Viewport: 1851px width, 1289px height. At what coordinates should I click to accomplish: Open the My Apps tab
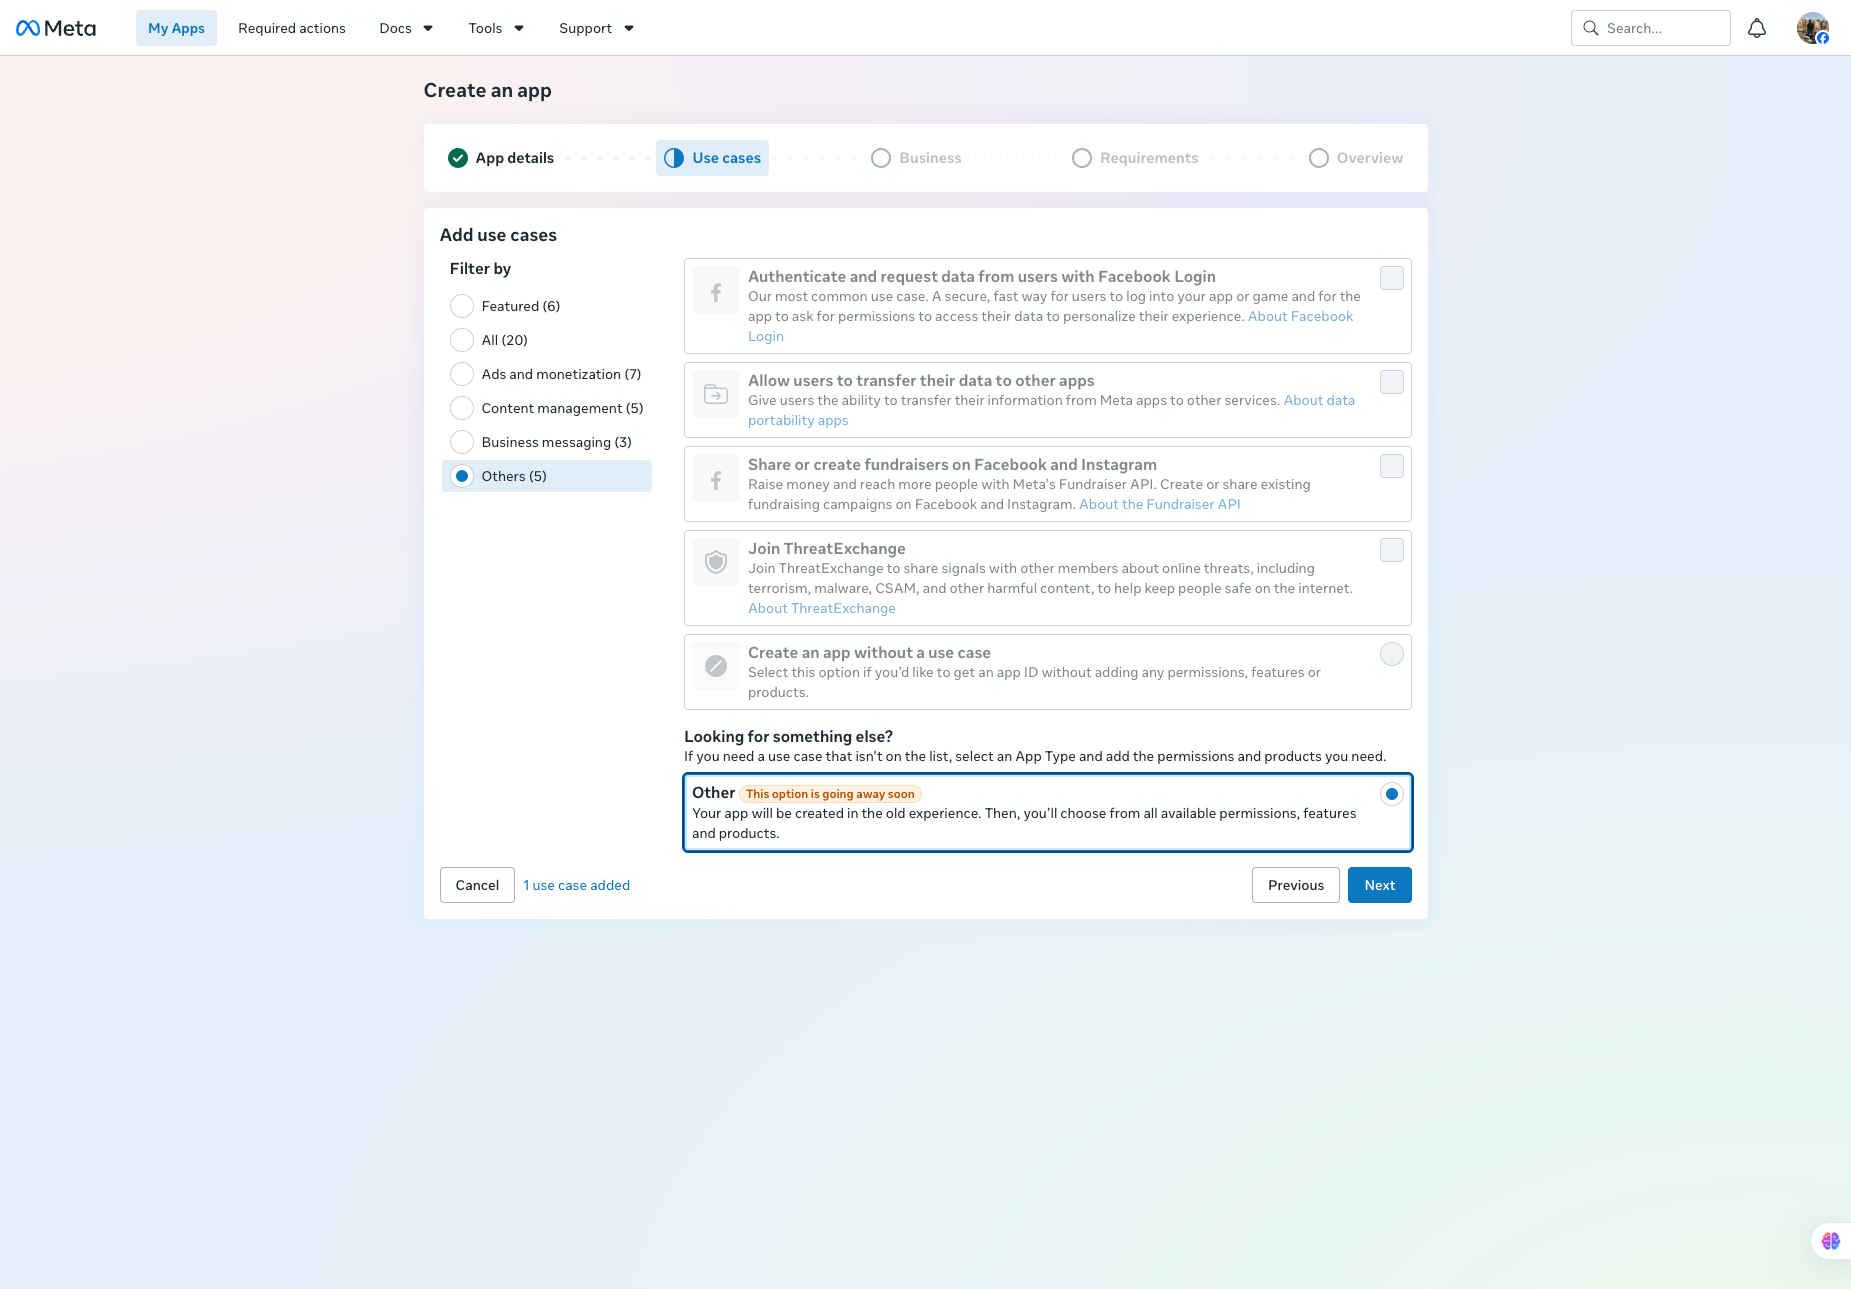click(176, 28)
